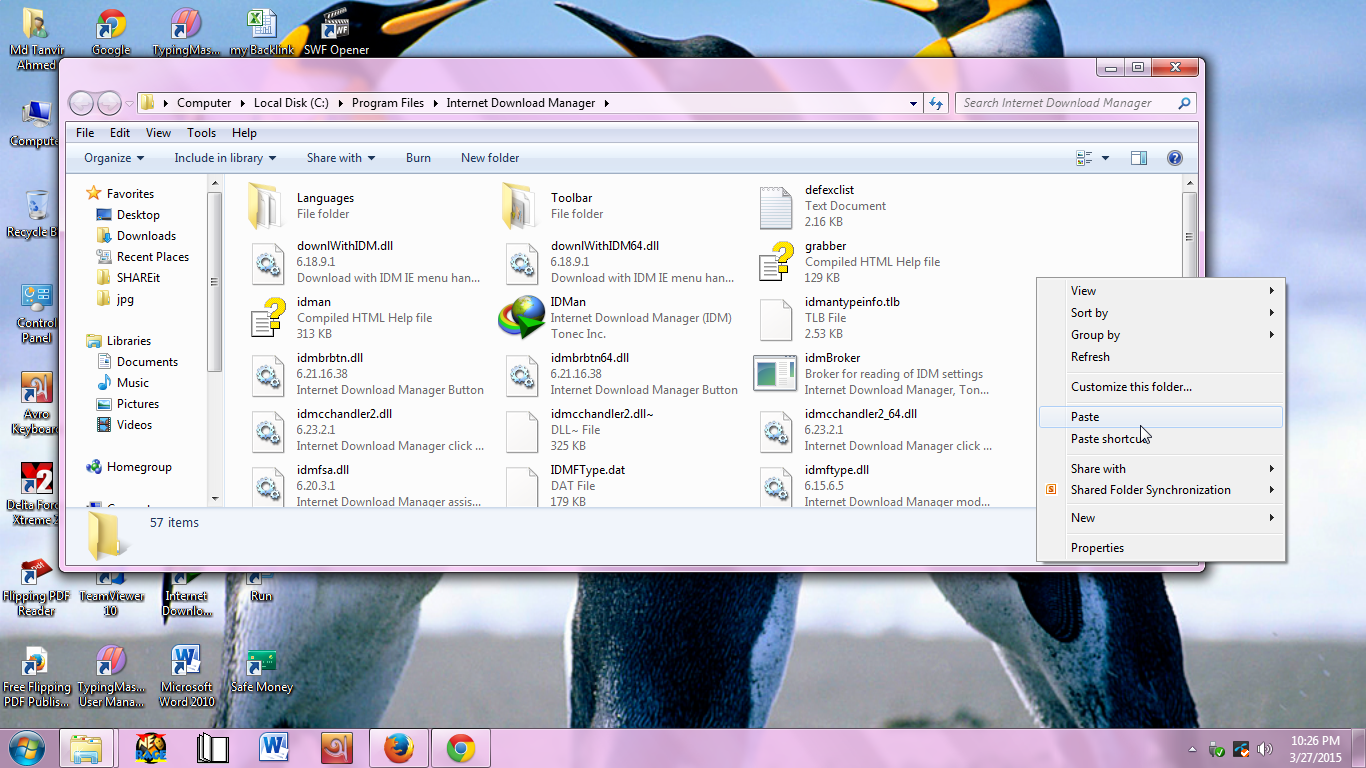Open the Tools menu
The height and width of the screenshot is (768, 1366).
201,133
